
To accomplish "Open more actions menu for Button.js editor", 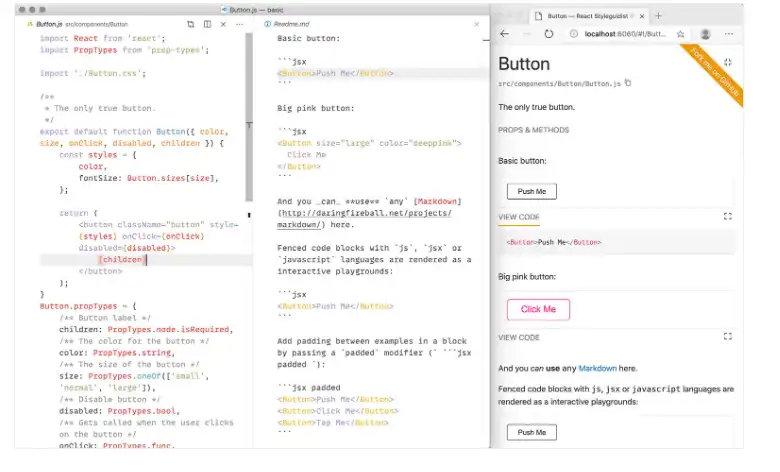I will point(239,24).
